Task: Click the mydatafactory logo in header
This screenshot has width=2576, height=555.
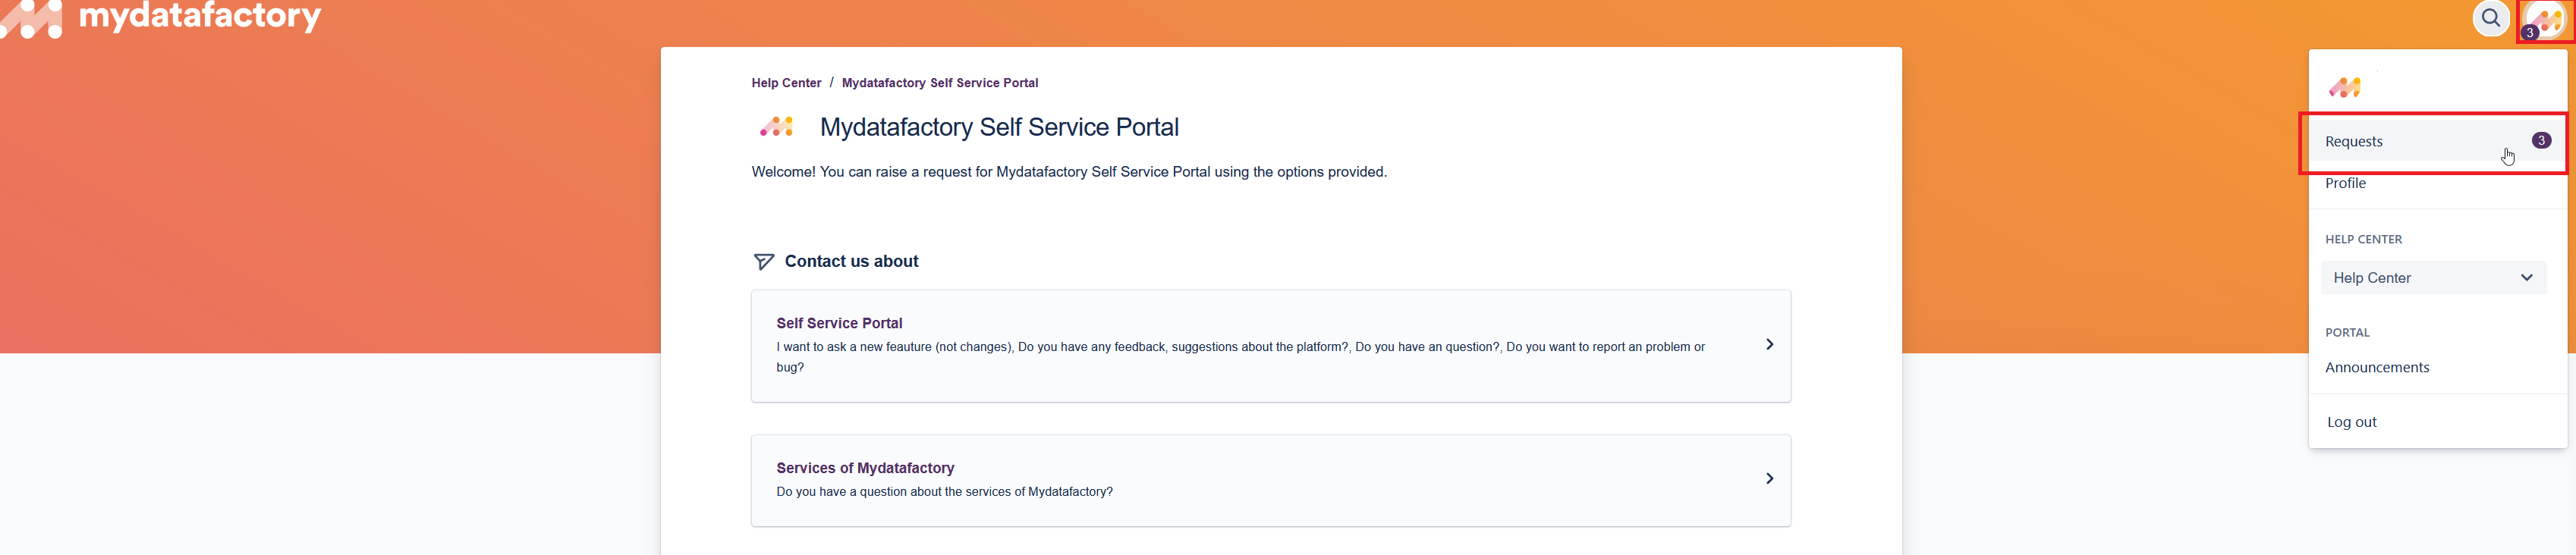Action: (x=161, y=18)
